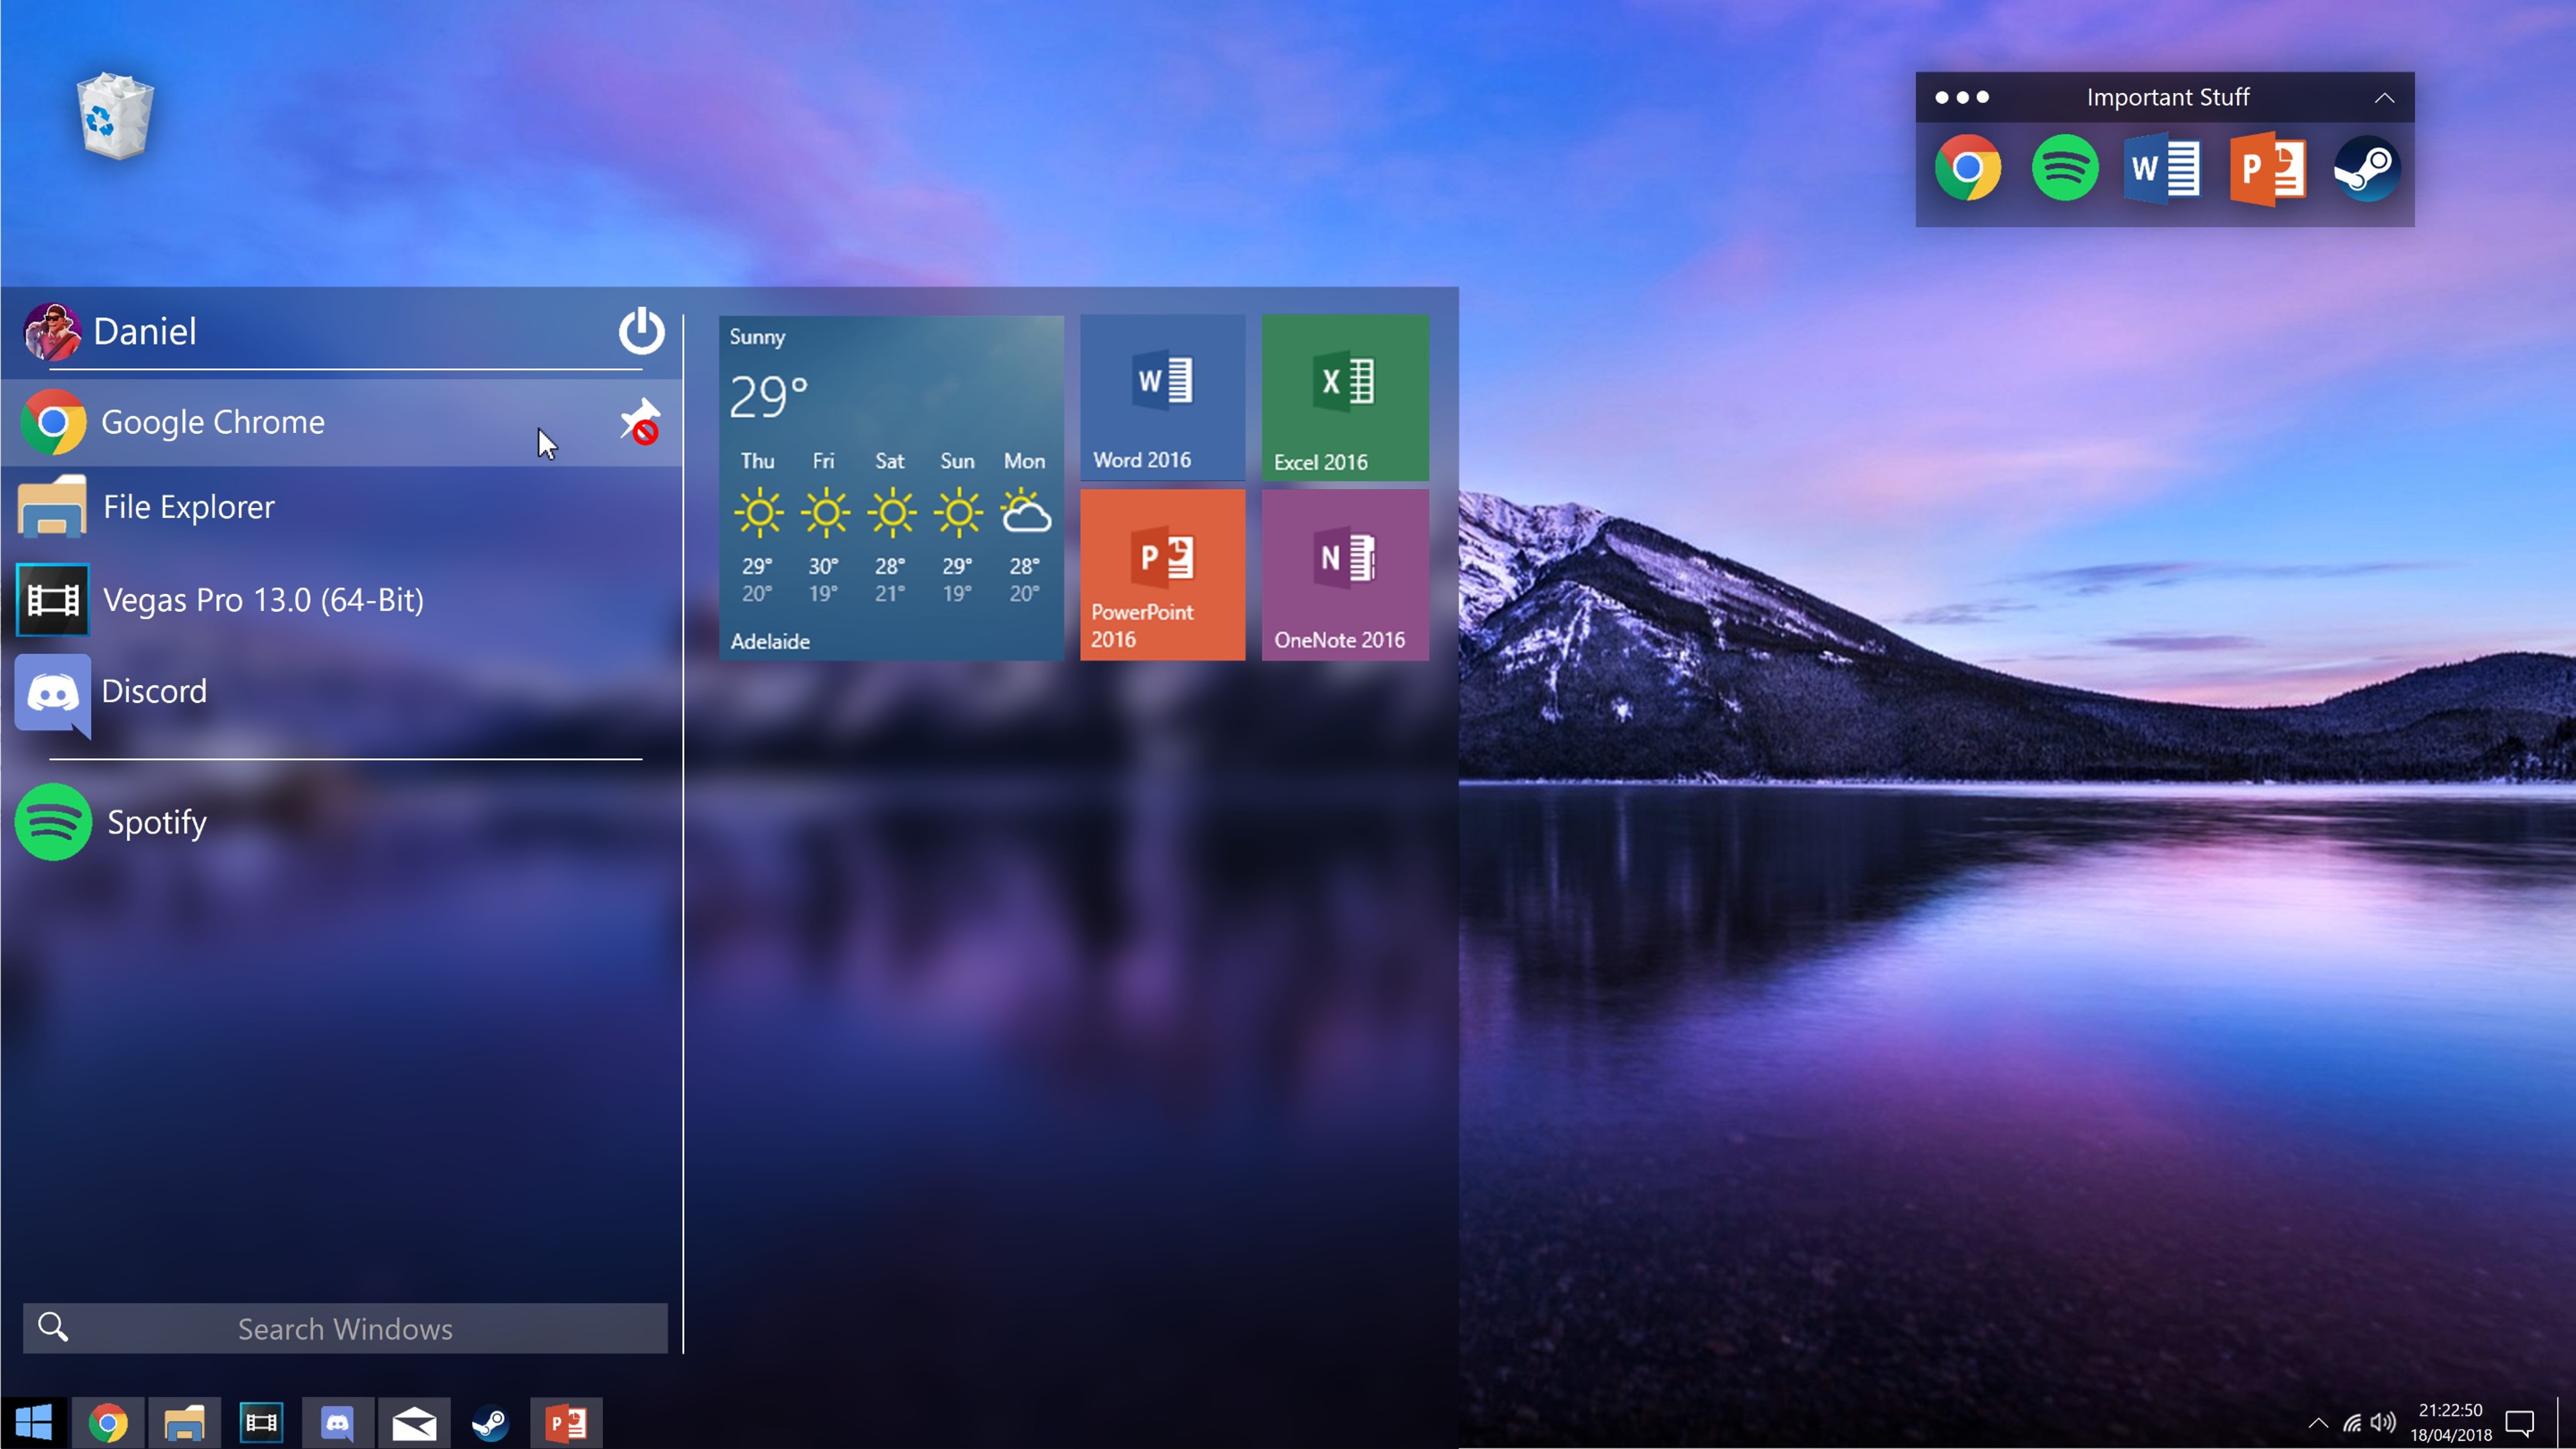Show hidden system tray icons
The height and width of the screenshot is (1449, 2576).
coord(2318,1422)
